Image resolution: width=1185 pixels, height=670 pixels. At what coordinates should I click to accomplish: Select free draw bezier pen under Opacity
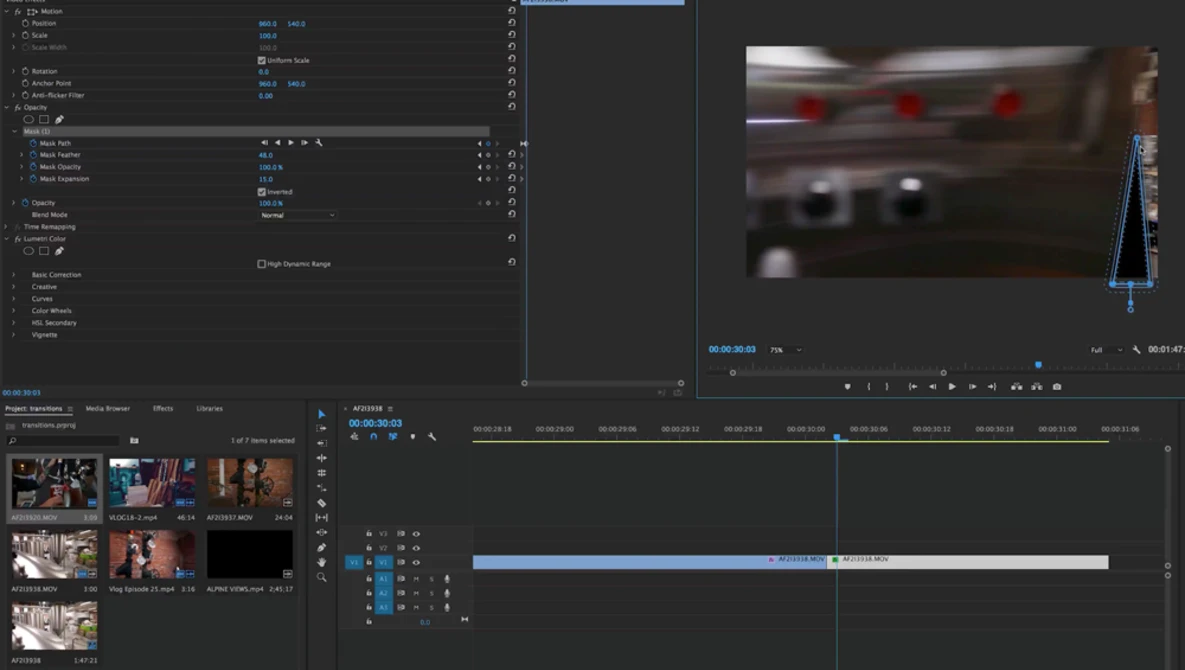coord(59,119)
